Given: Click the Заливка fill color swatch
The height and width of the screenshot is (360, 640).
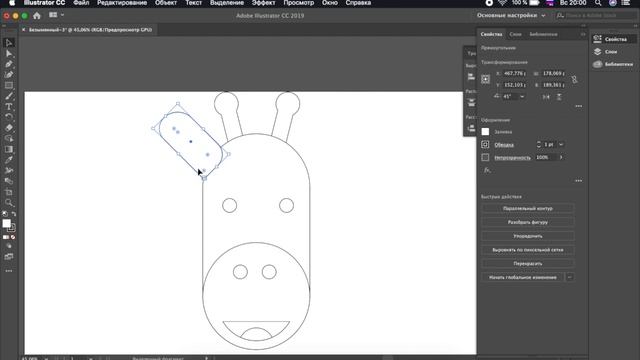Looking at the screenshot, I should point(485,132).
